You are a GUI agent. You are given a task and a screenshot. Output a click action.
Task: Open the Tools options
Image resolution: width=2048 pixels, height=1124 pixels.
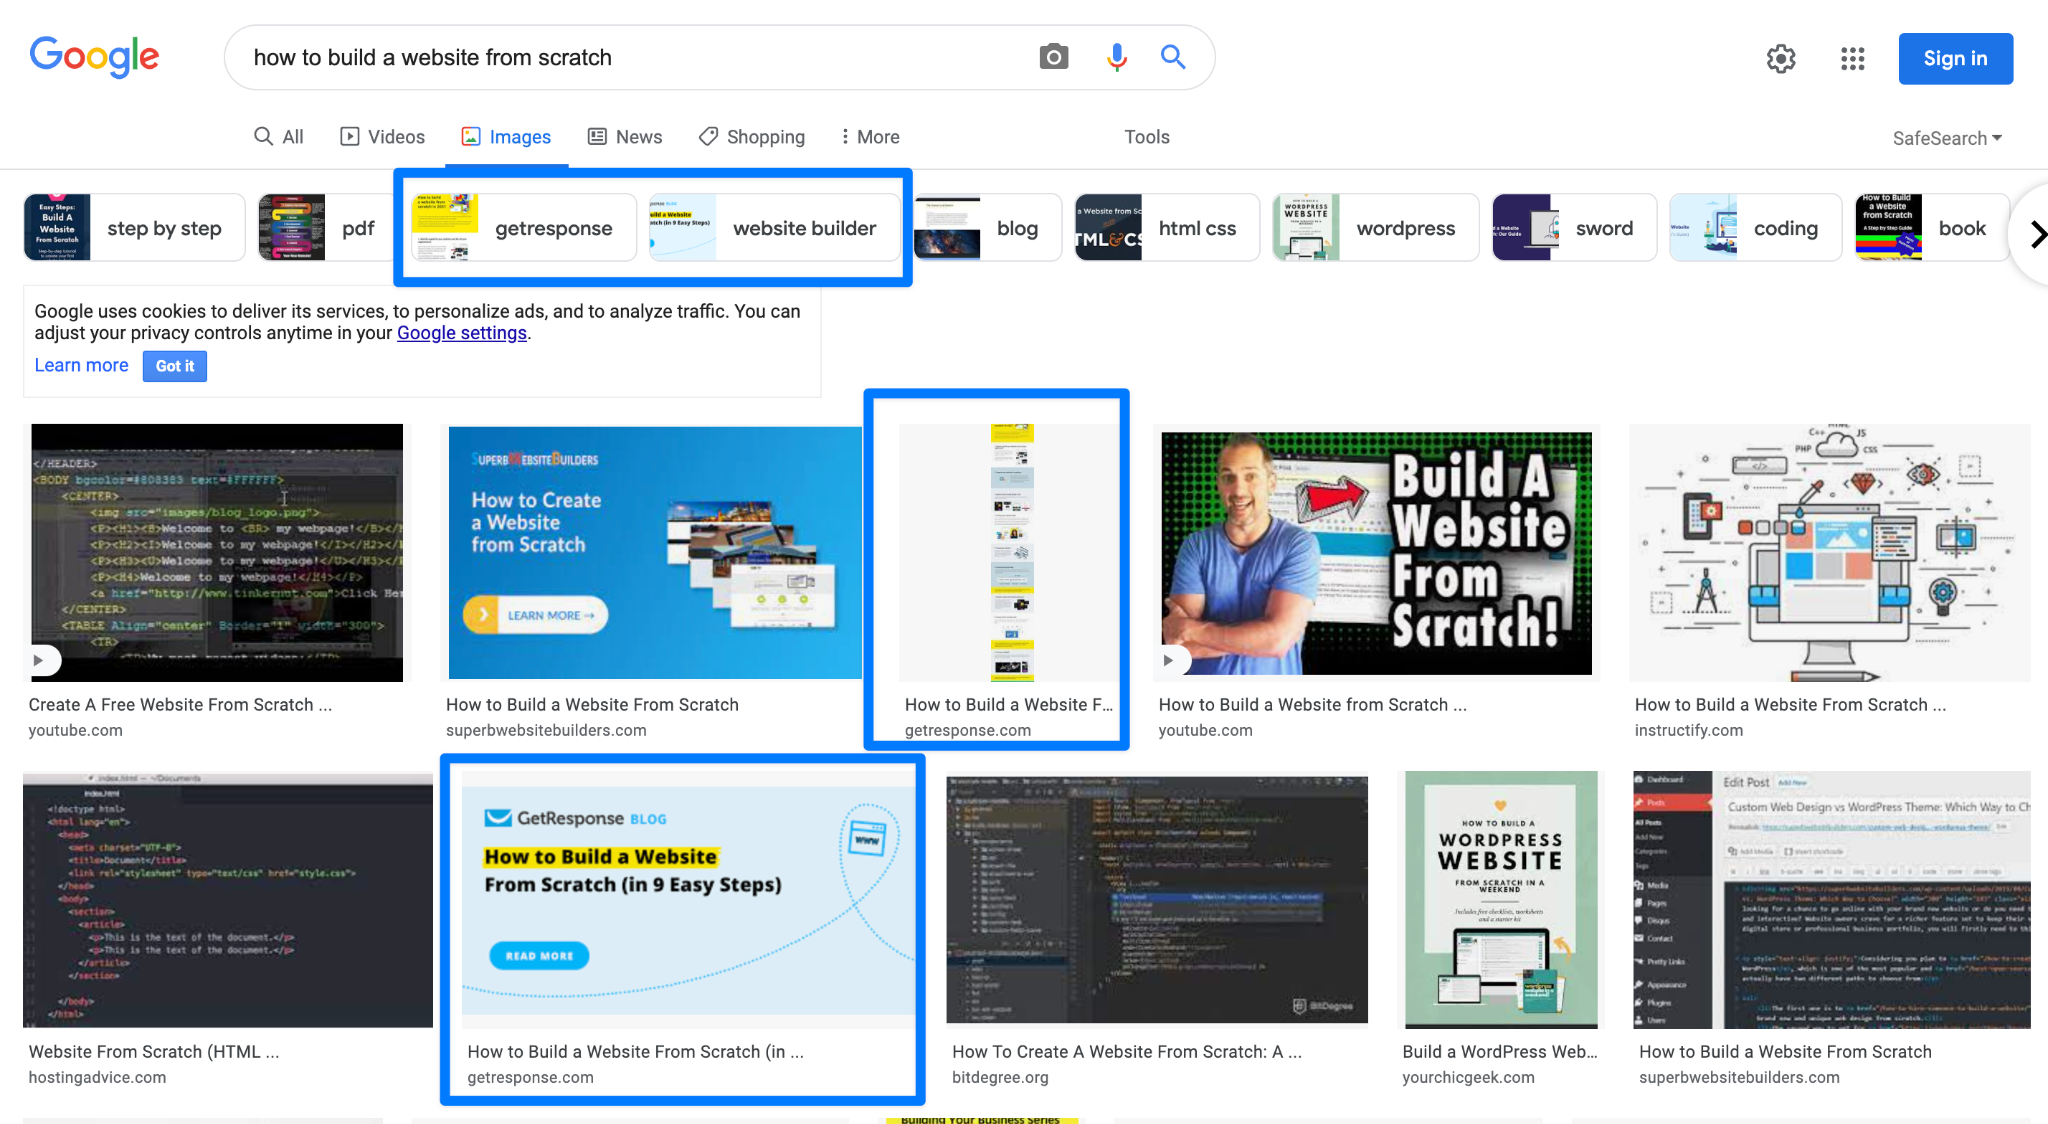(x=1147, y=137)
